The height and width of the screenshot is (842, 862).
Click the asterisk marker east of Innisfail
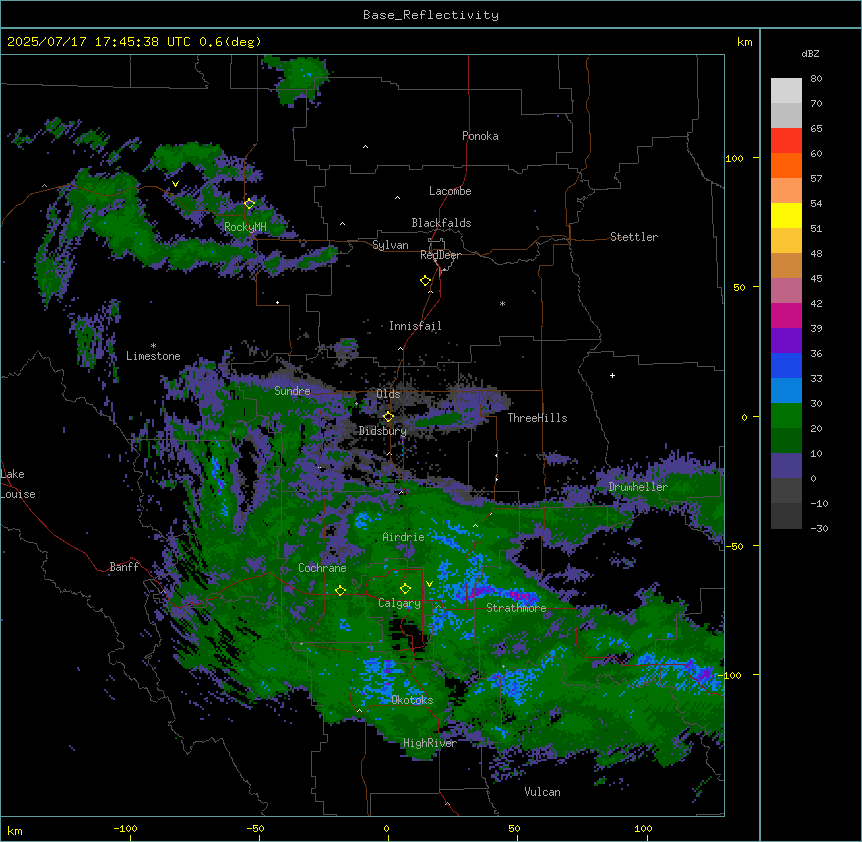pos(502,303)
